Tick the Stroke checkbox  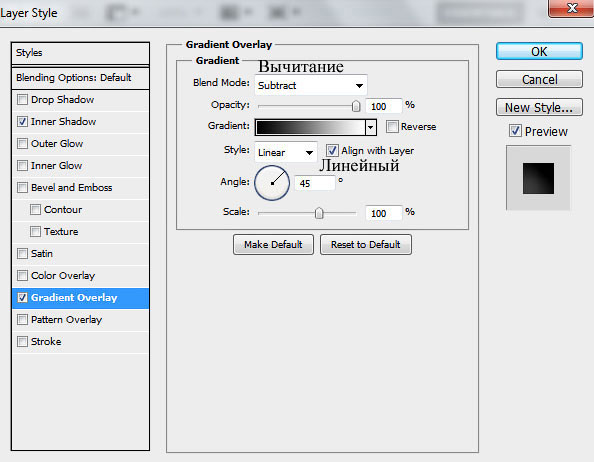tap(22, 342)
